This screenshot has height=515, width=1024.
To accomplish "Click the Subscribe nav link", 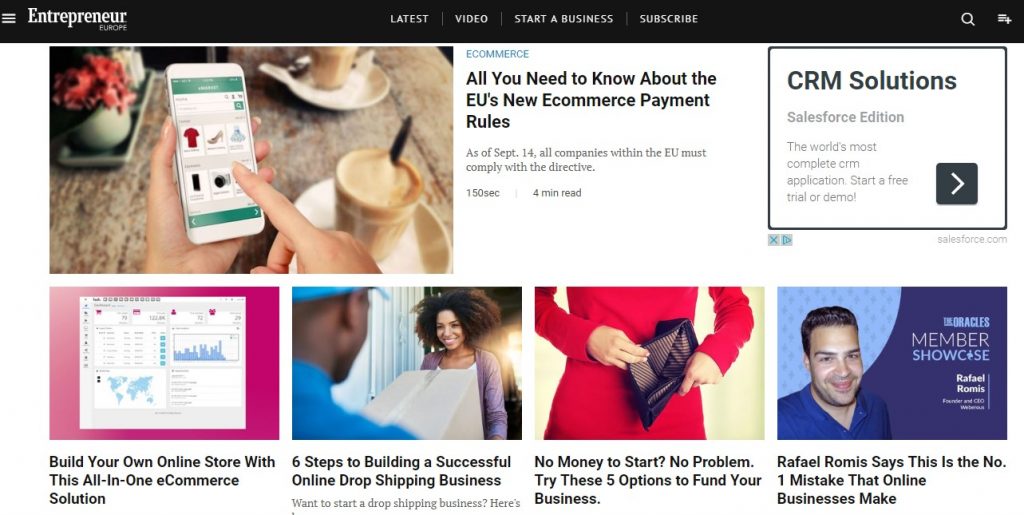I will click(669, 19).
